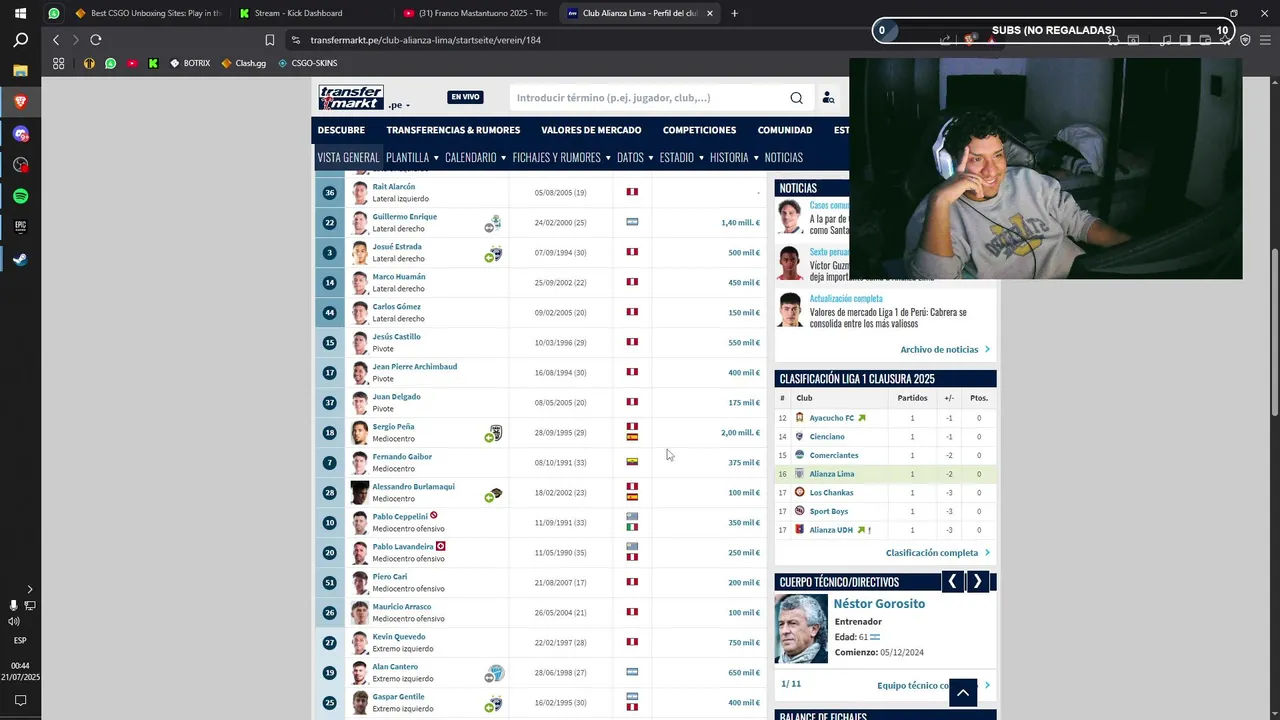Click the search magnifier icon
Image resolution: width=1280 pixels, height=720 pixels.
pyautogui.click(x=796, y=98)
